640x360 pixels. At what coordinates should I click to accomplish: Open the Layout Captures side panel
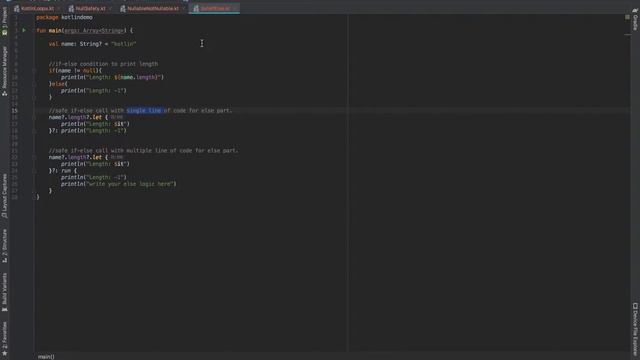point(4,196)
